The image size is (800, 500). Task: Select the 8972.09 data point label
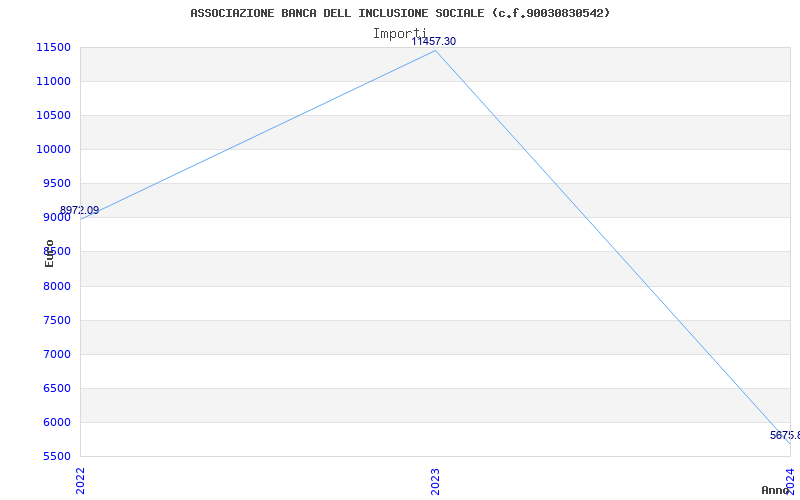pyautogui.click(x=79, y=210)
